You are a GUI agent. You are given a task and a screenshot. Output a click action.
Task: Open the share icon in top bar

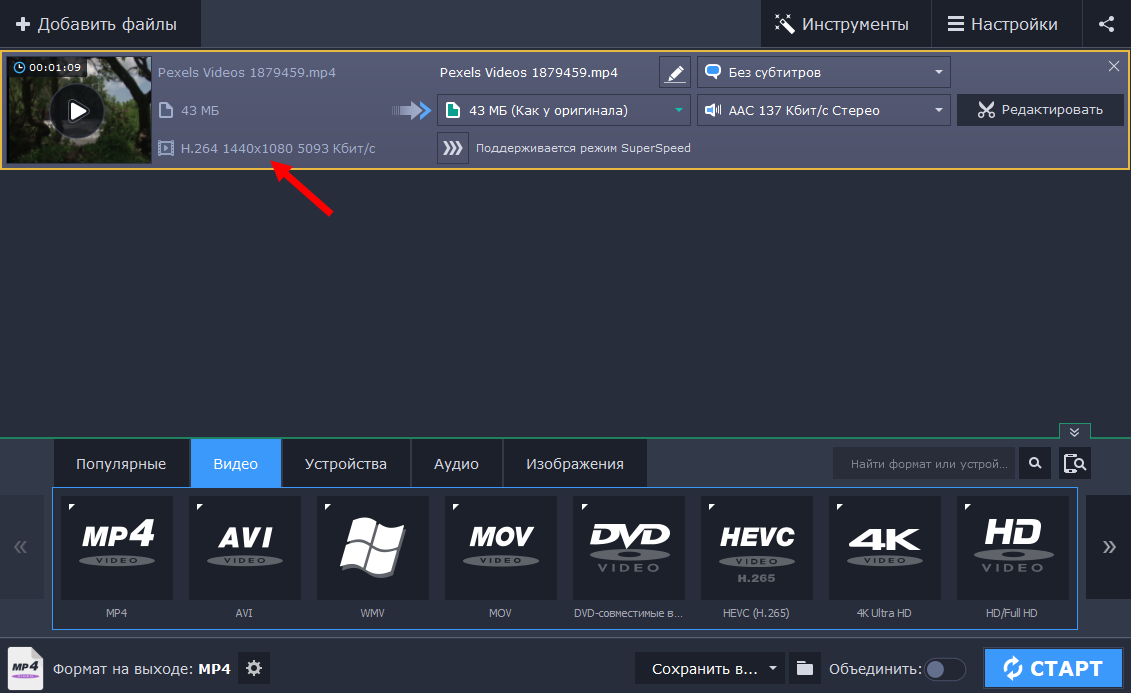(1106, 24)
